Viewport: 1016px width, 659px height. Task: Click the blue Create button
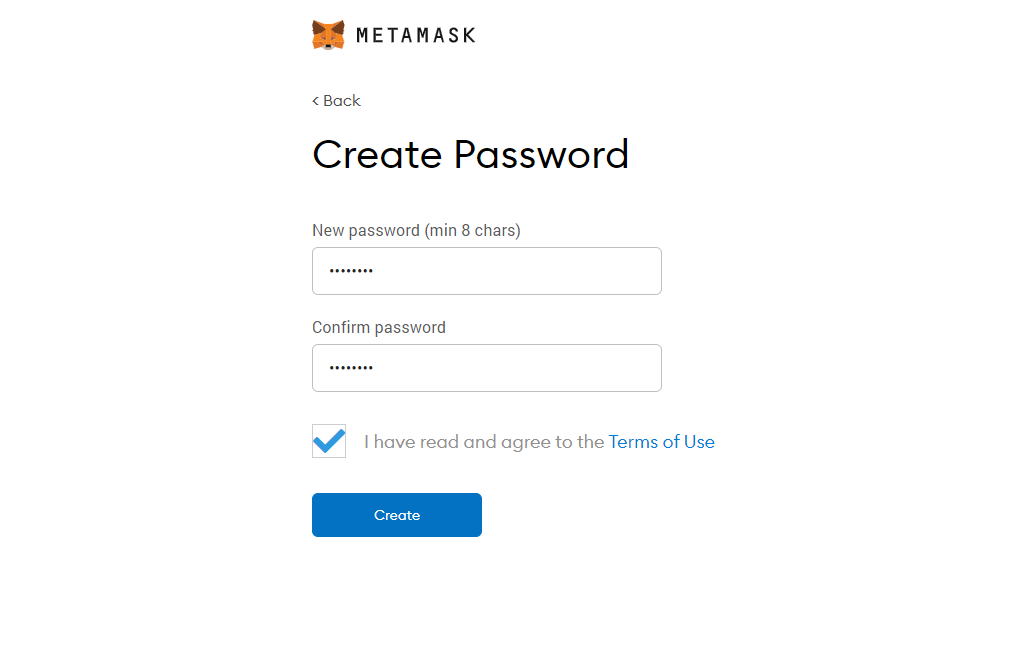[x=397, y=515]
